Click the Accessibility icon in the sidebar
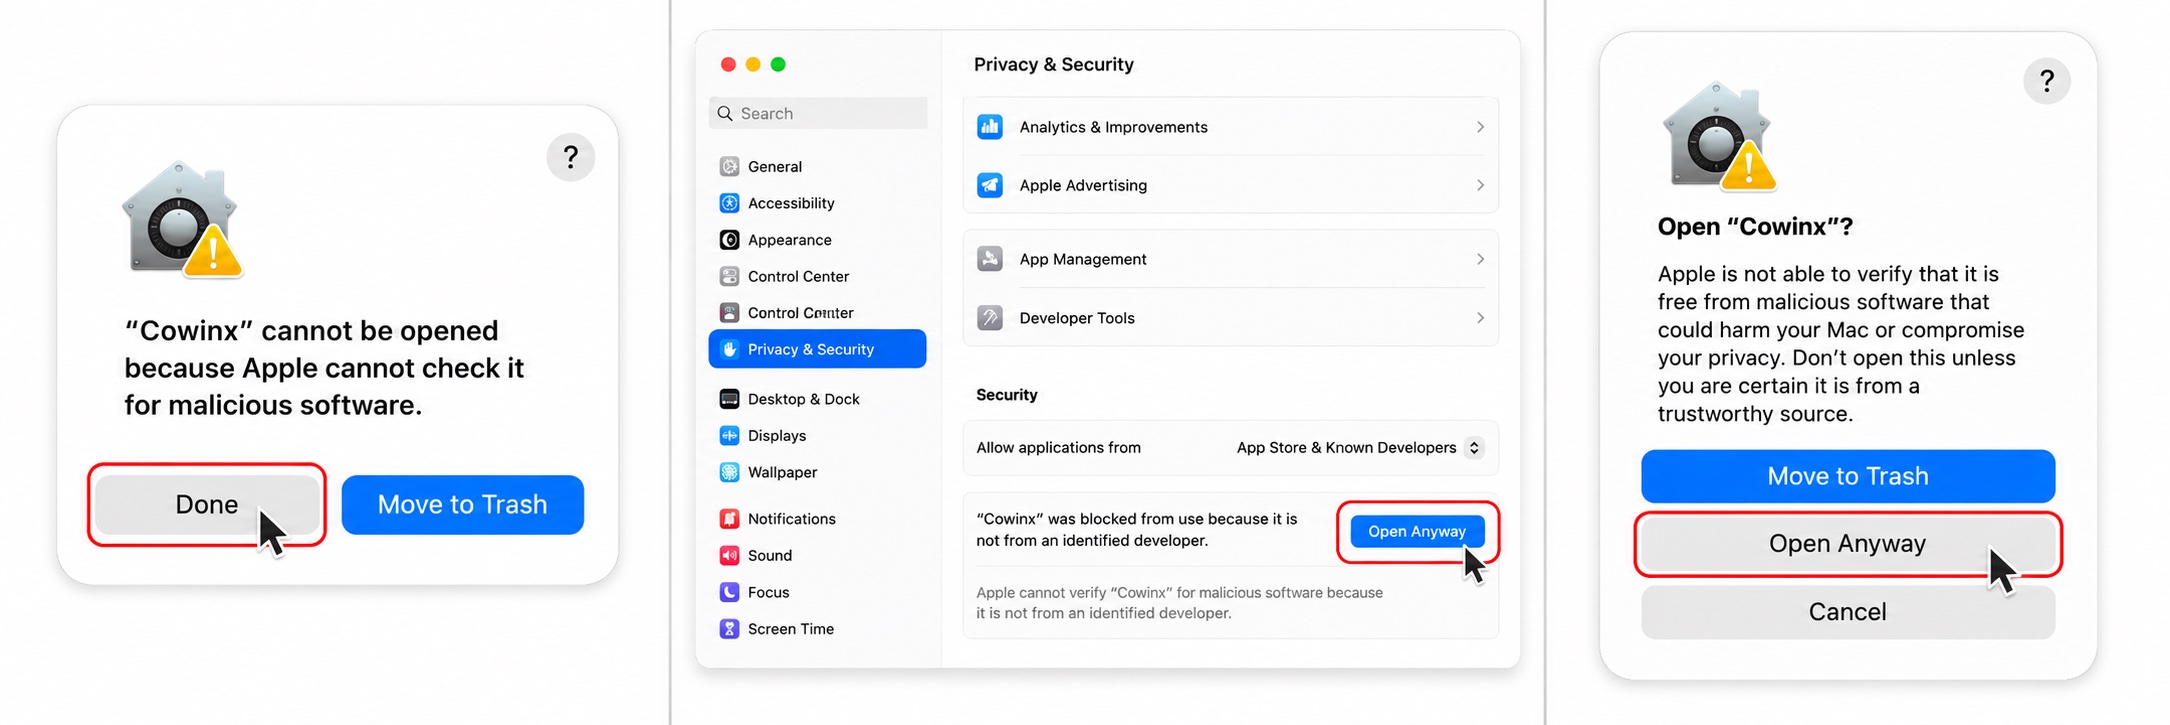The image size is (2170, 725). coord(729,203)
